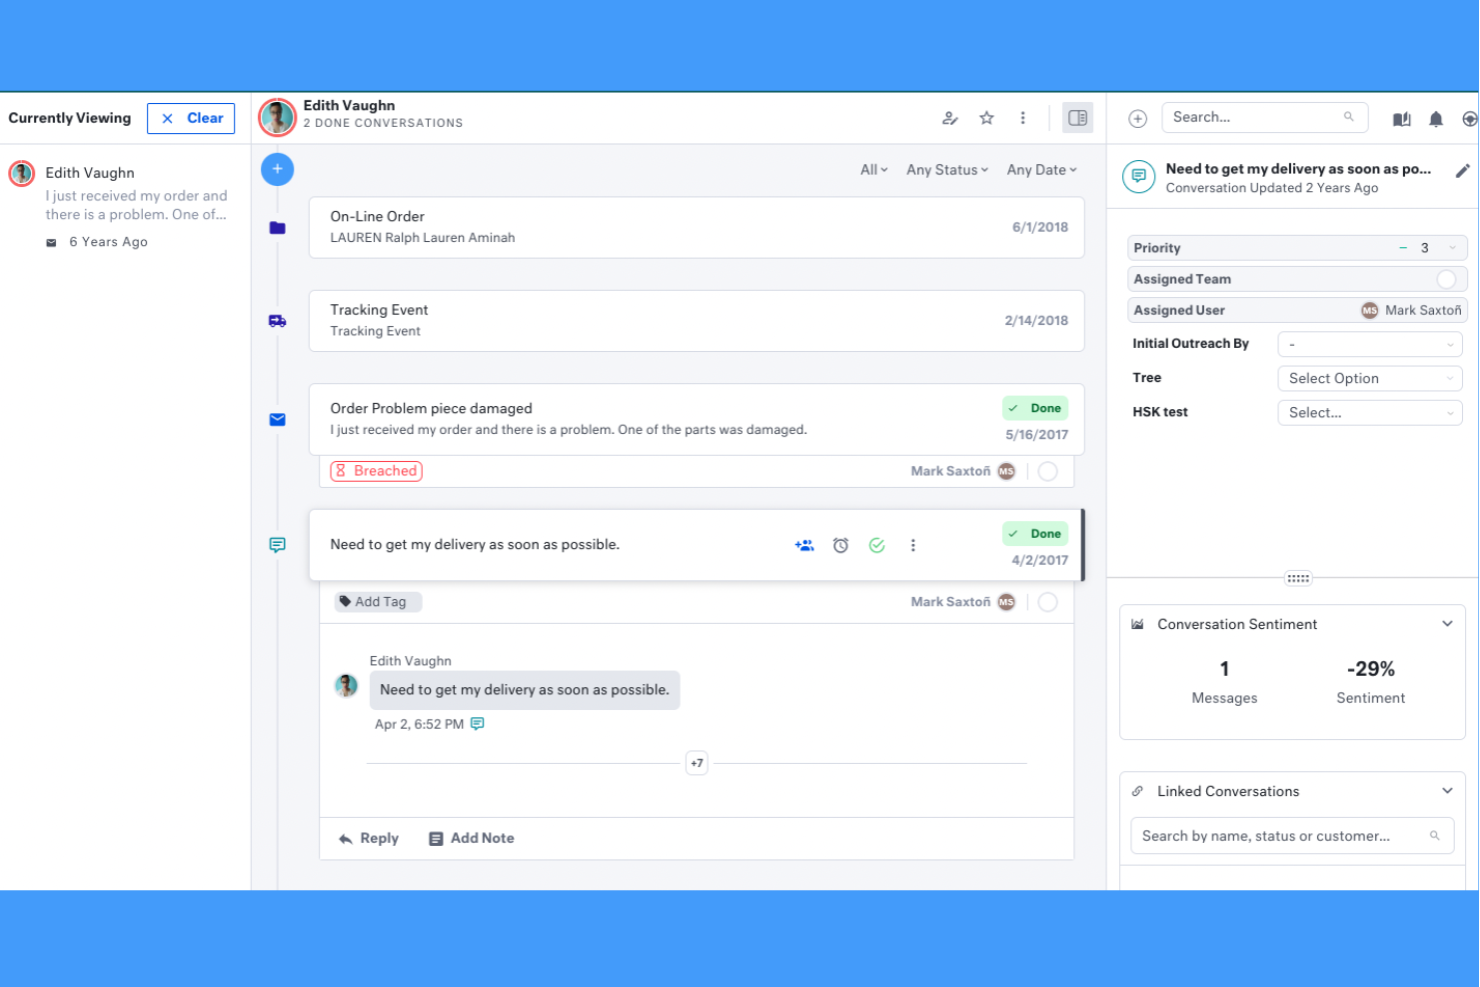Toggle the Assigned Team switch
Viewport: 1480px width, 987px height.
click(1446, 279)
